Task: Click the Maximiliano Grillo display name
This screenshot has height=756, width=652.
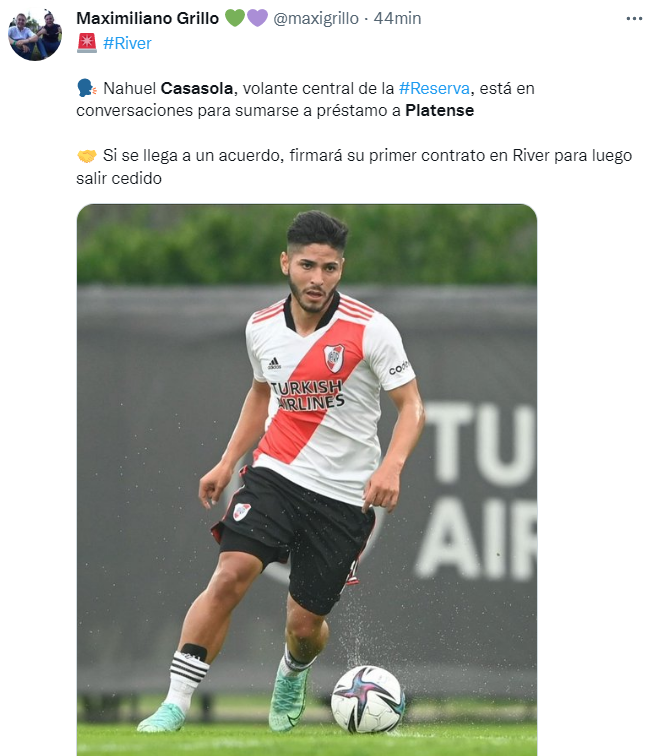Action: tap(148, 18)
